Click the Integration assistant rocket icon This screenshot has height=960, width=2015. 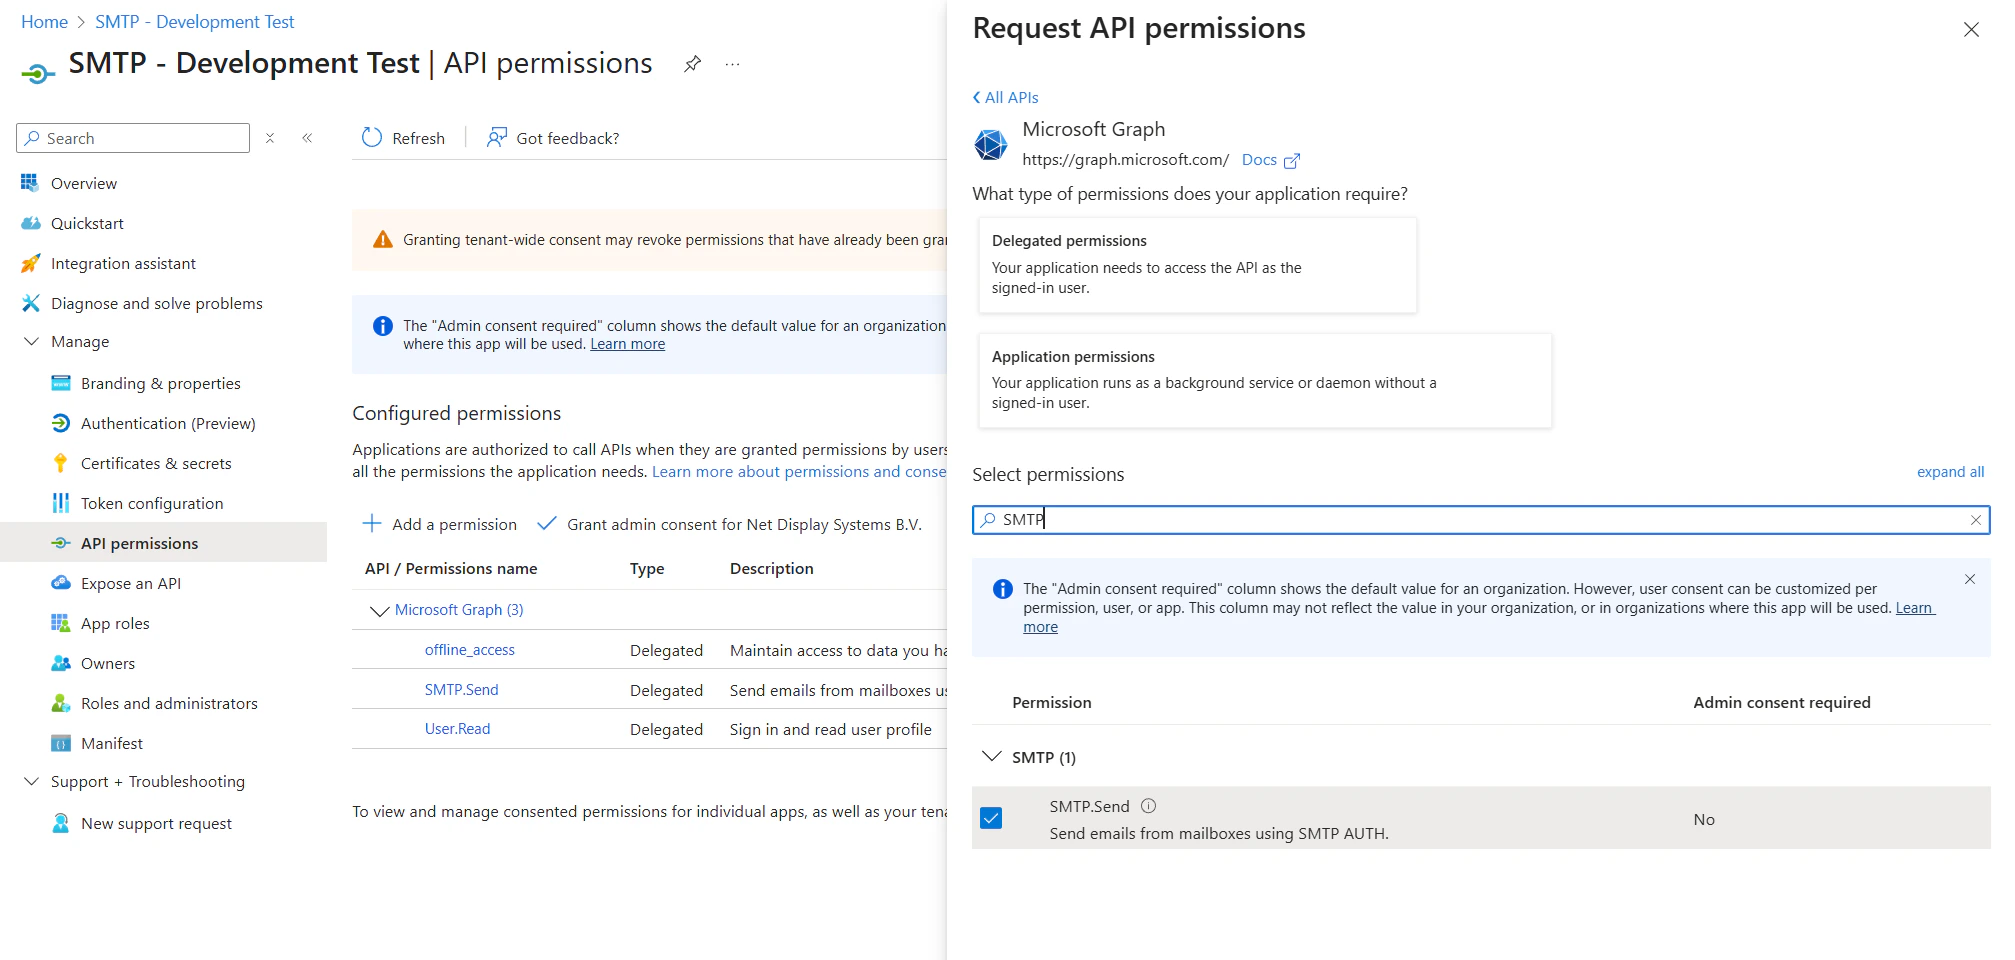(30, 263)
